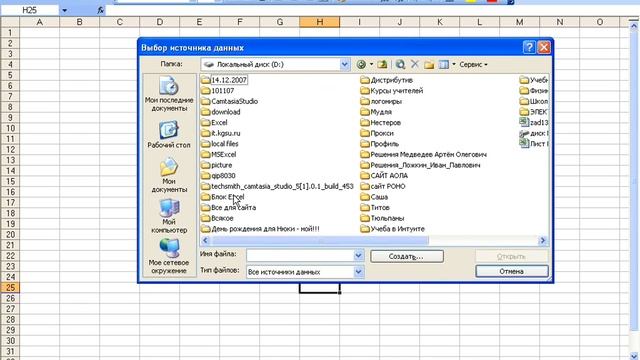Select folder Всякое
This screenshot has height=360, width=640.
(x=218, y=218)
